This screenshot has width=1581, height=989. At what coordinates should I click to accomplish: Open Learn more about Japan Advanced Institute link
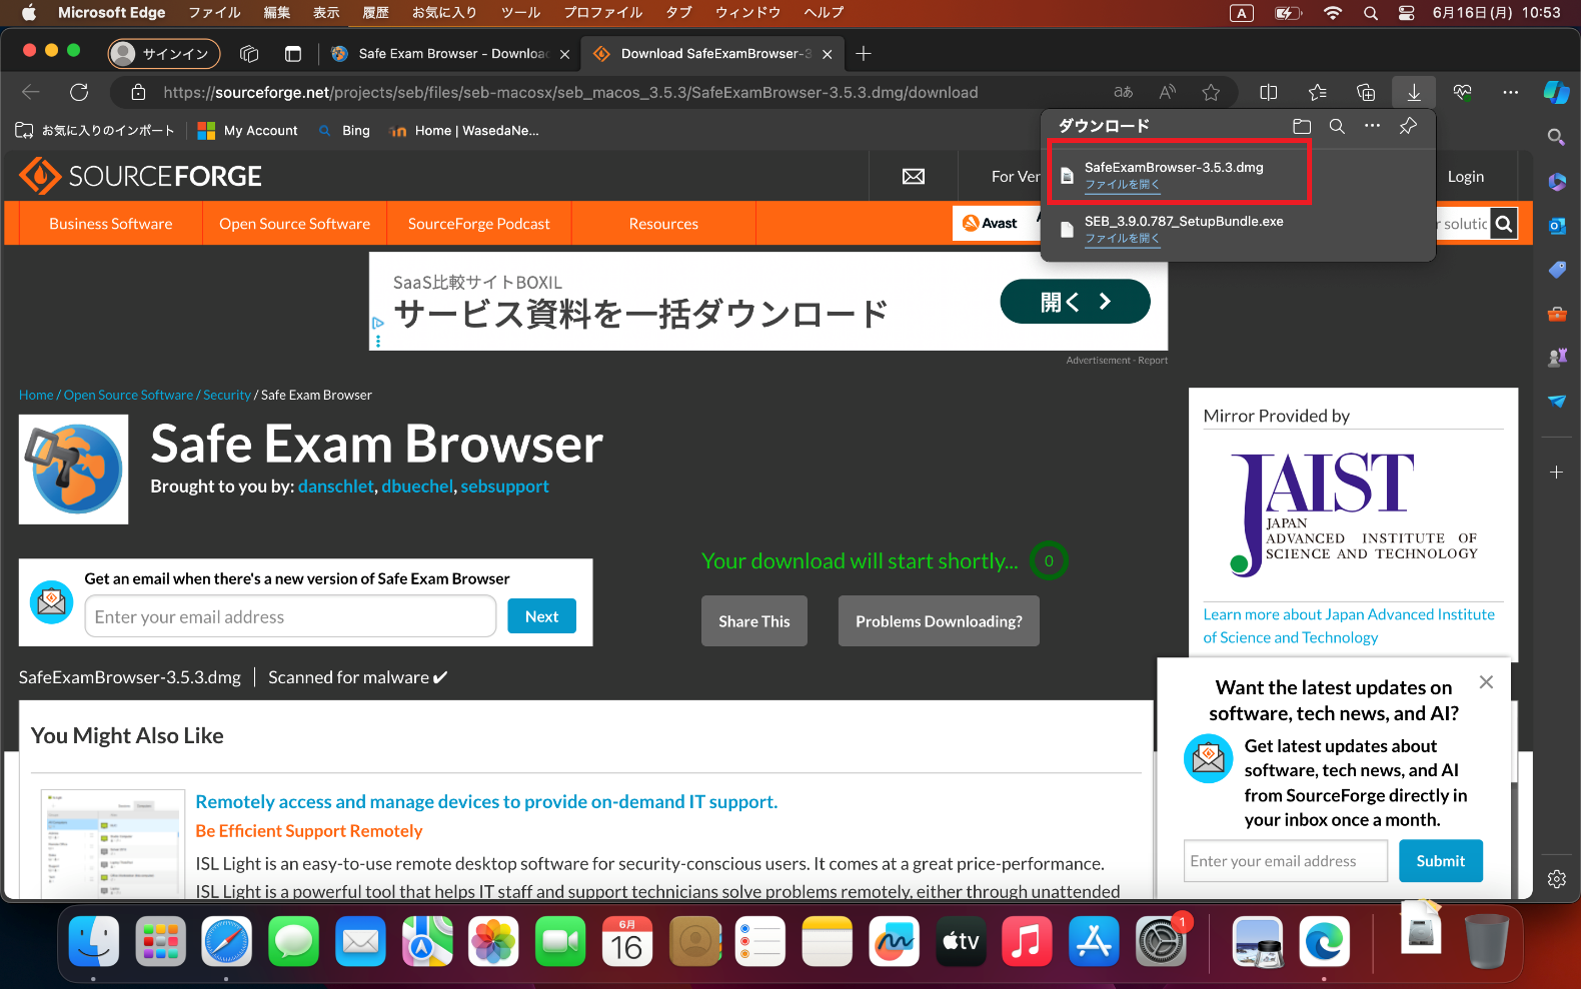(1349, 626)
